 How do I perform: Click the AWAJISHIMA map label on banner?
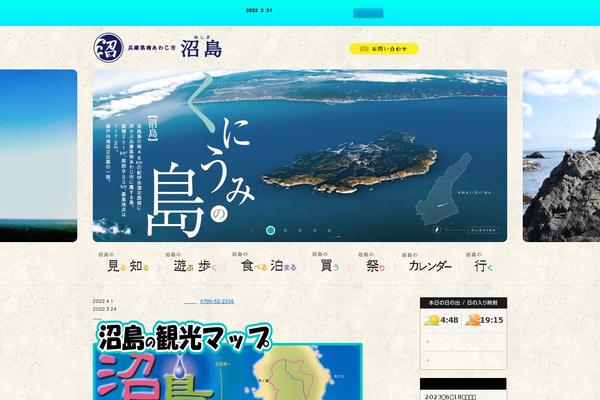474,193
